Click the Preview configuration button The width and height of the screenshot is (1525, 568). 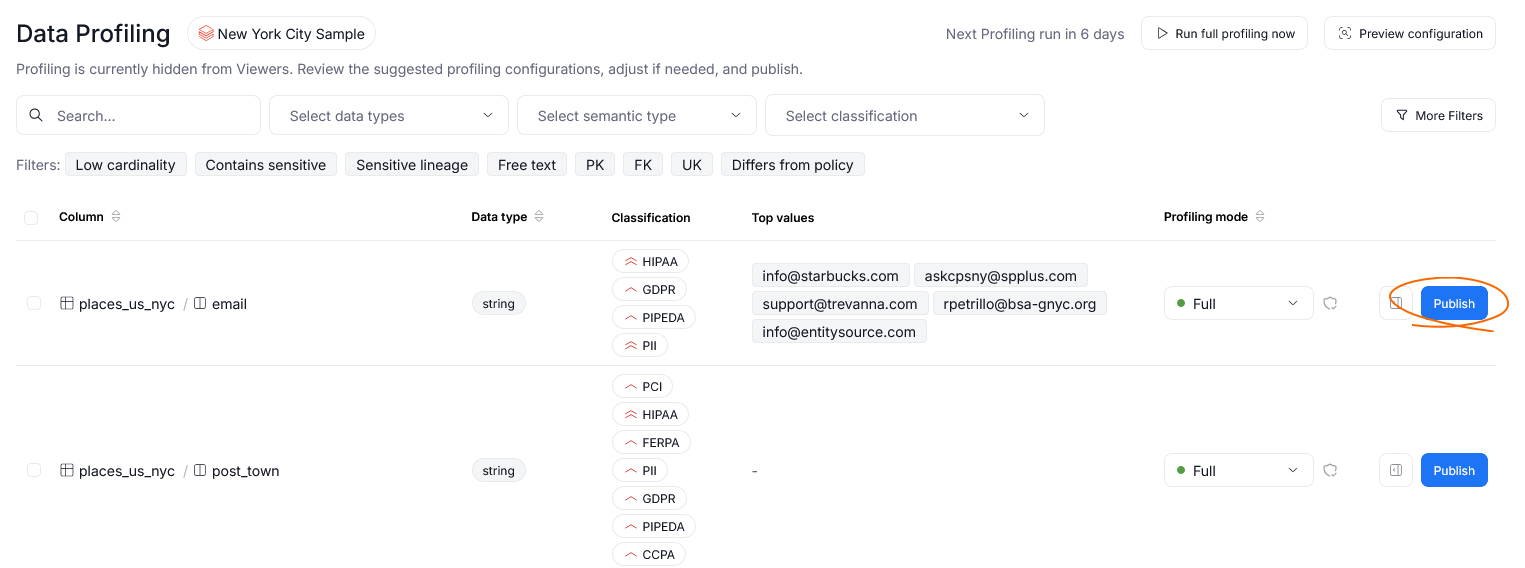pyautogui.click(x=1410, y=33)
